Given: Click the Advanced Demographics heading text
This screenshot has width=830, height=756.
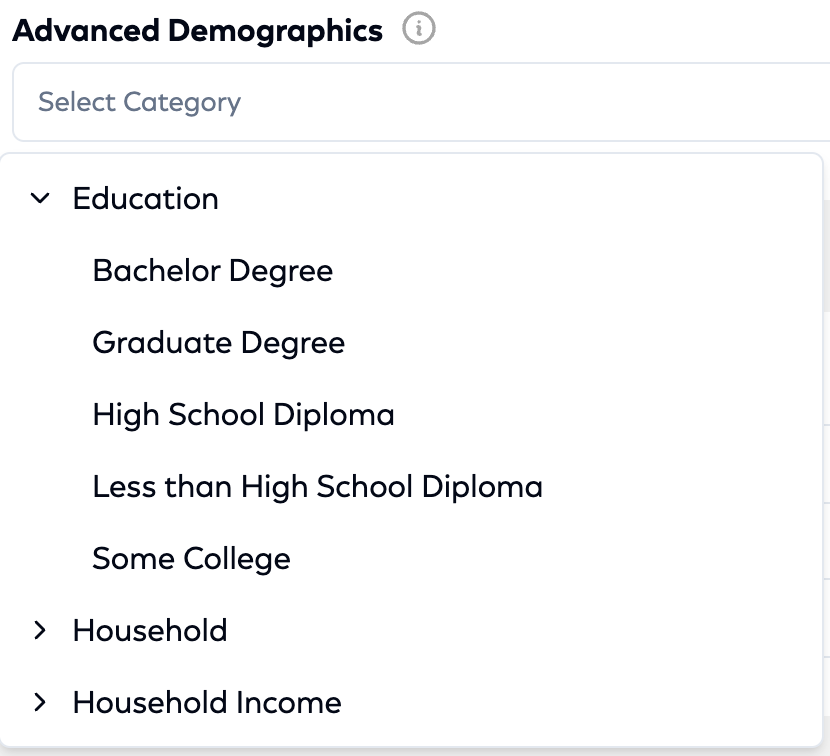Looking at the screenshot, I should tap(197, 31).
